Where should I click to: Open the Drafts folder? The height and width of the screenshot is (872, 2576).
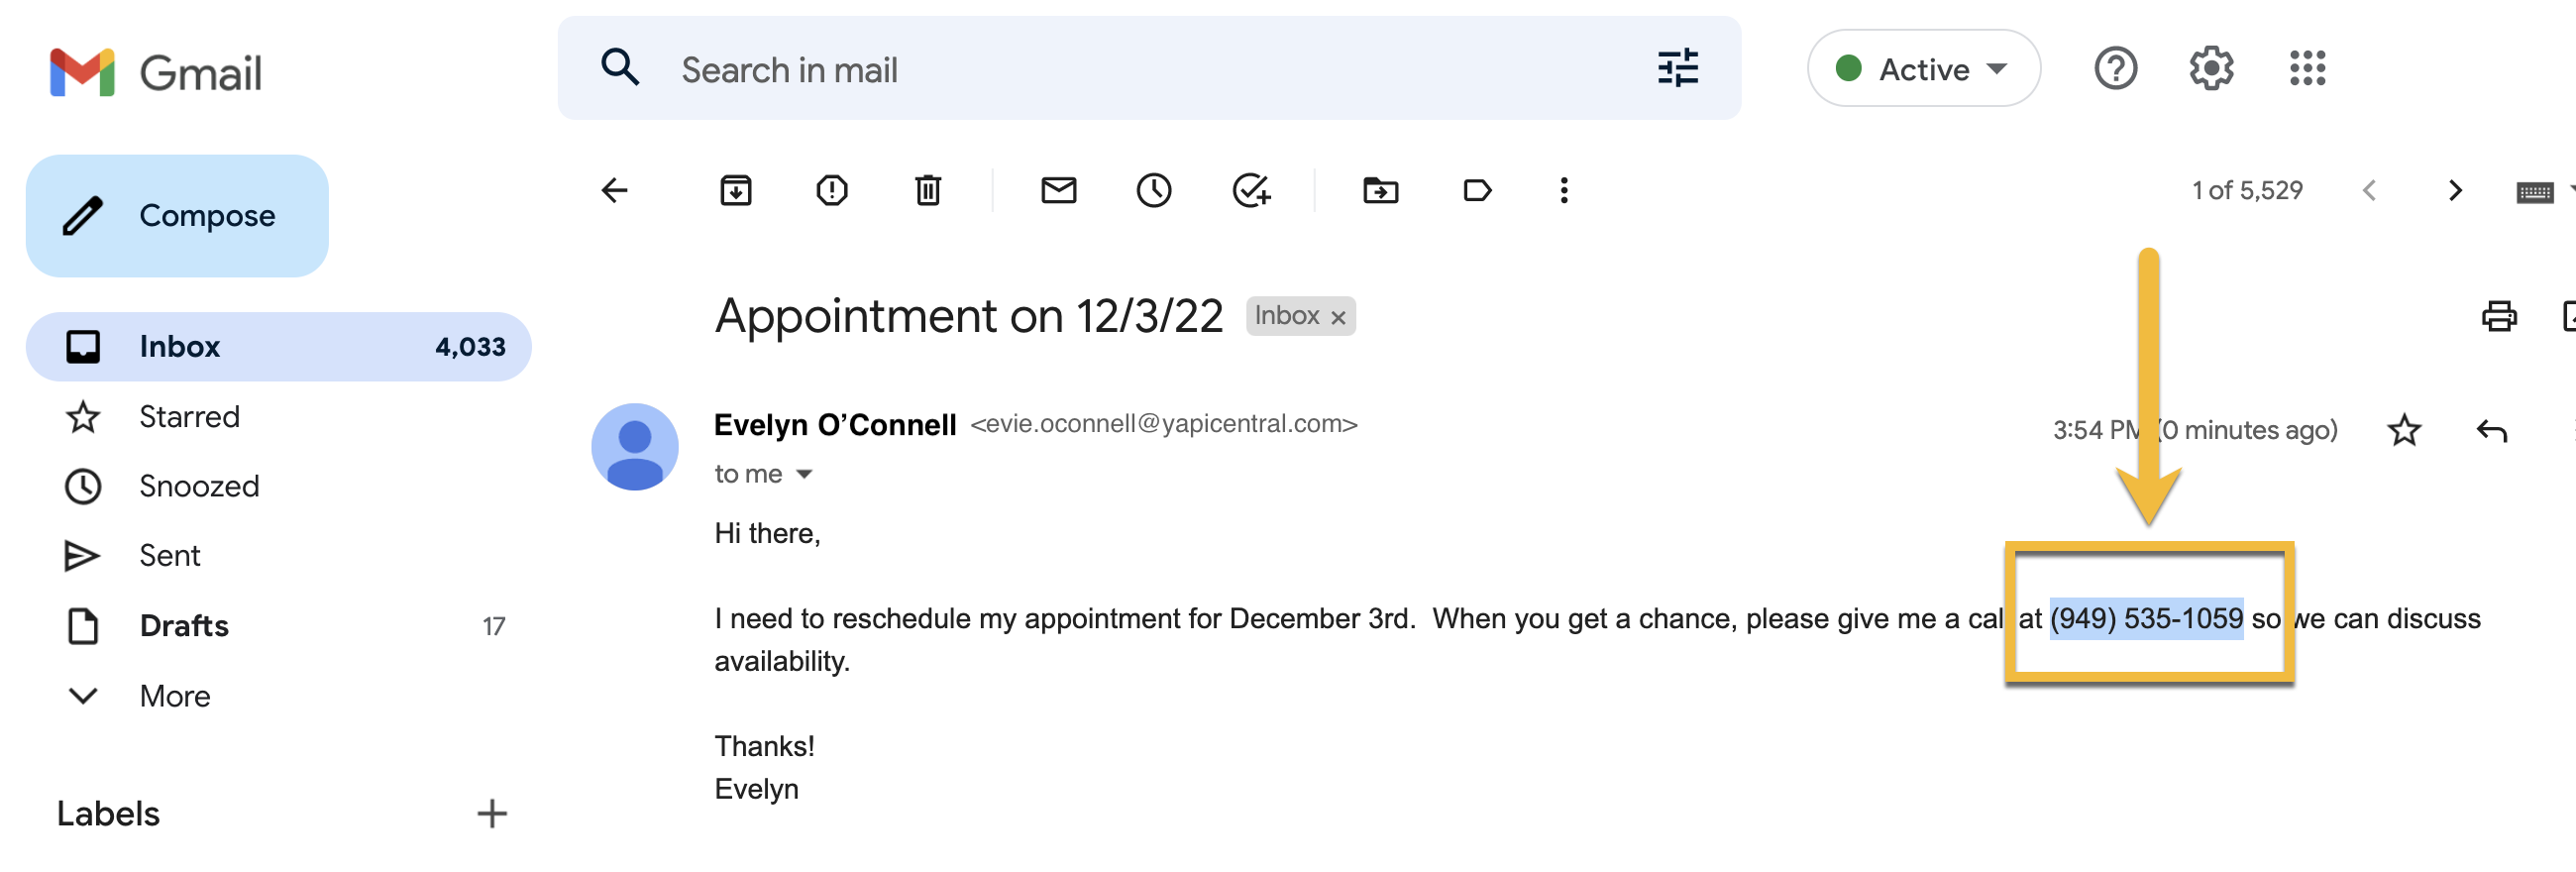(184, 625)
